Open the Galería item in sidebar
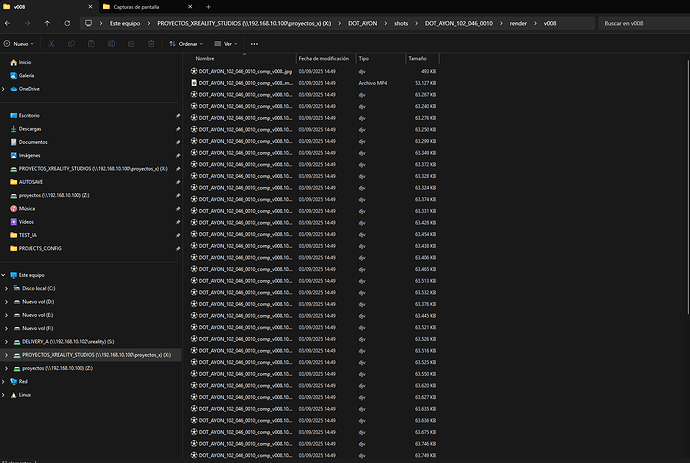 26,75
